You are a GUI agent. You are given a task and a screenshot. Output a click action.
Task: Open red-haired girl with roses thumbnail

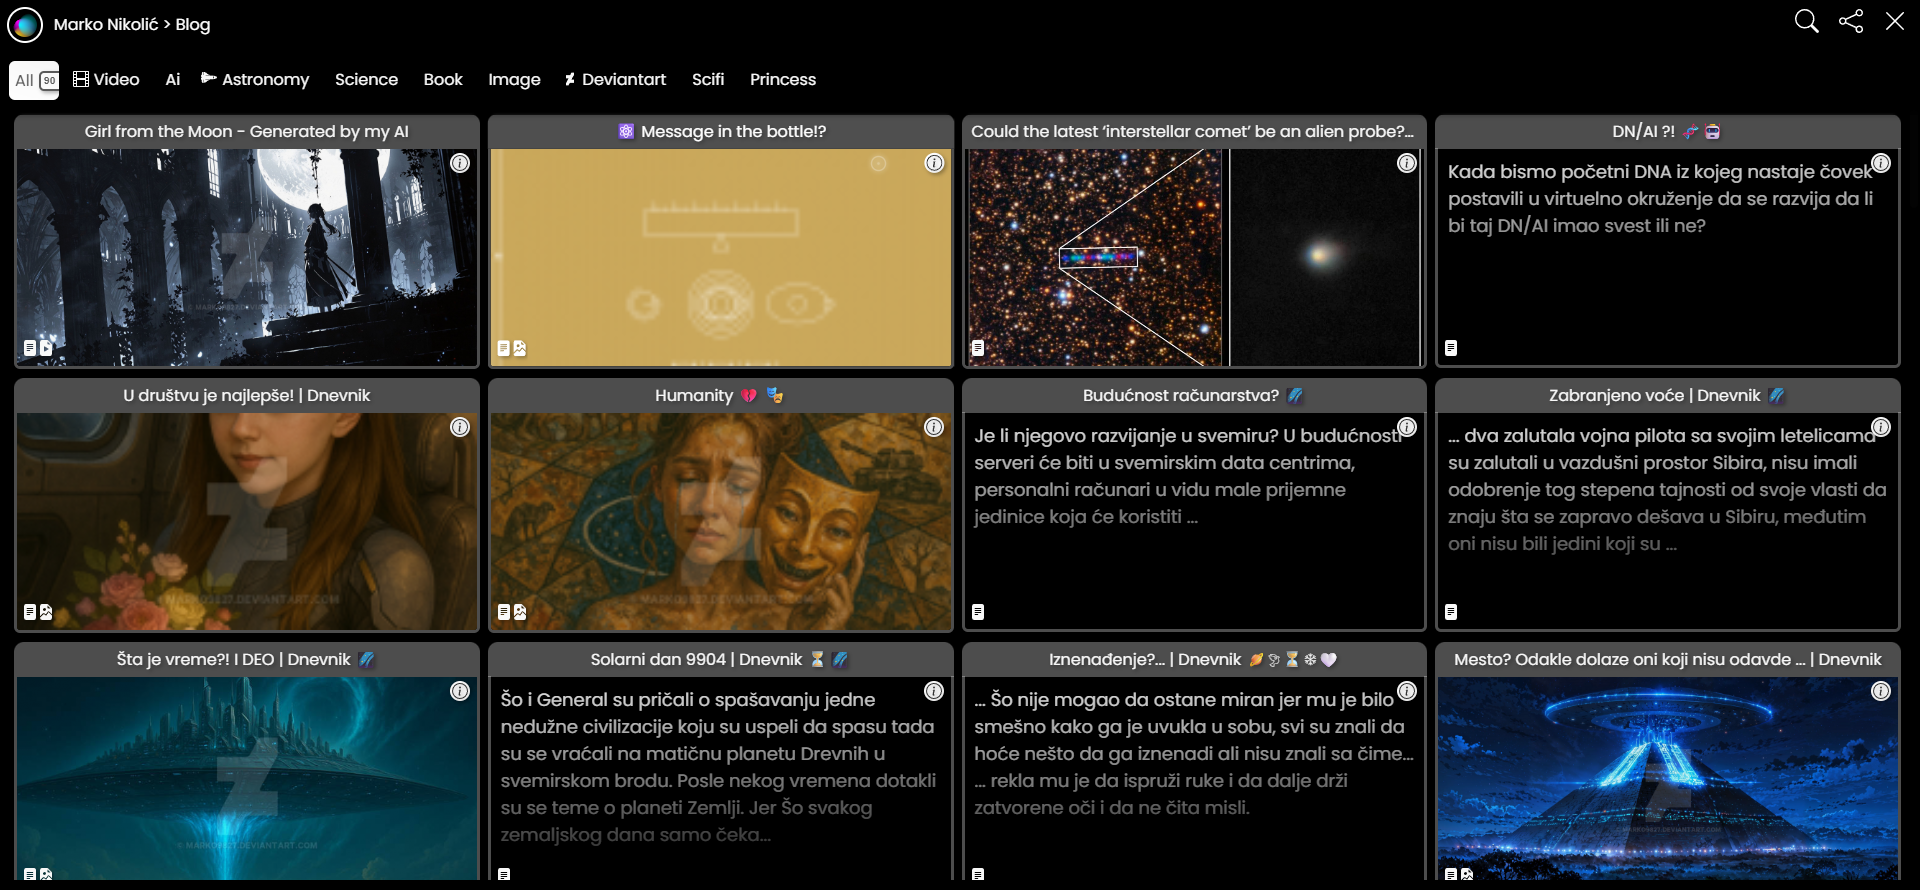pos(247,521)
